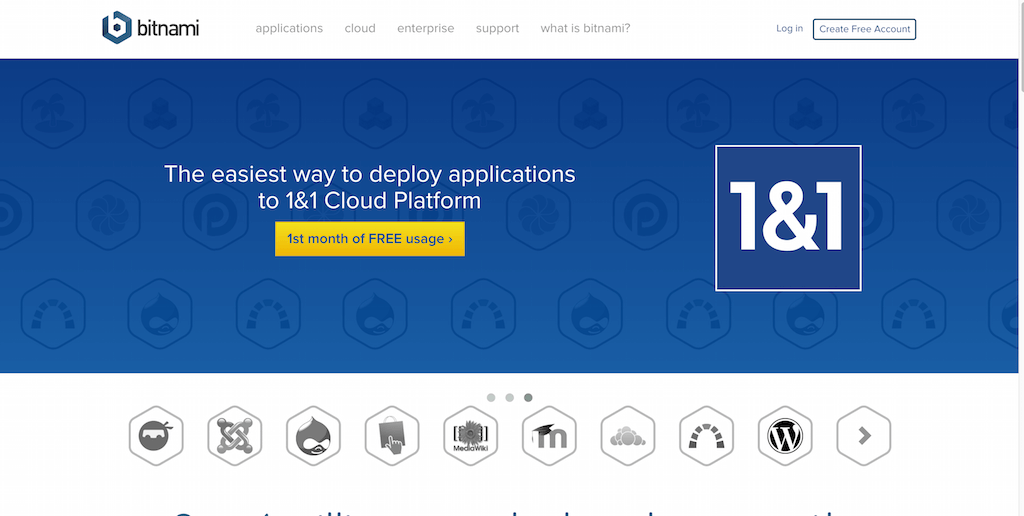Open the Redmine arch icon

coord(707,436)
